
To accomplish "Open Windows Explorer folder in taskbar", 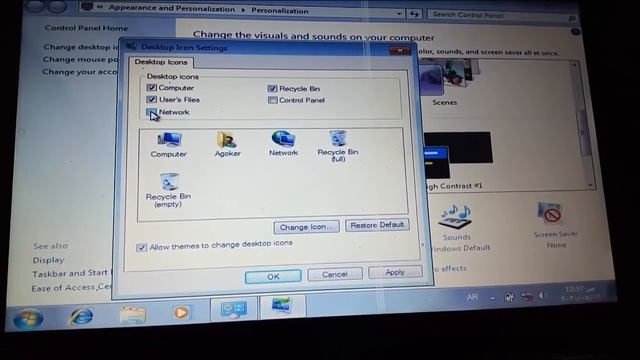I will coord(133,315).
